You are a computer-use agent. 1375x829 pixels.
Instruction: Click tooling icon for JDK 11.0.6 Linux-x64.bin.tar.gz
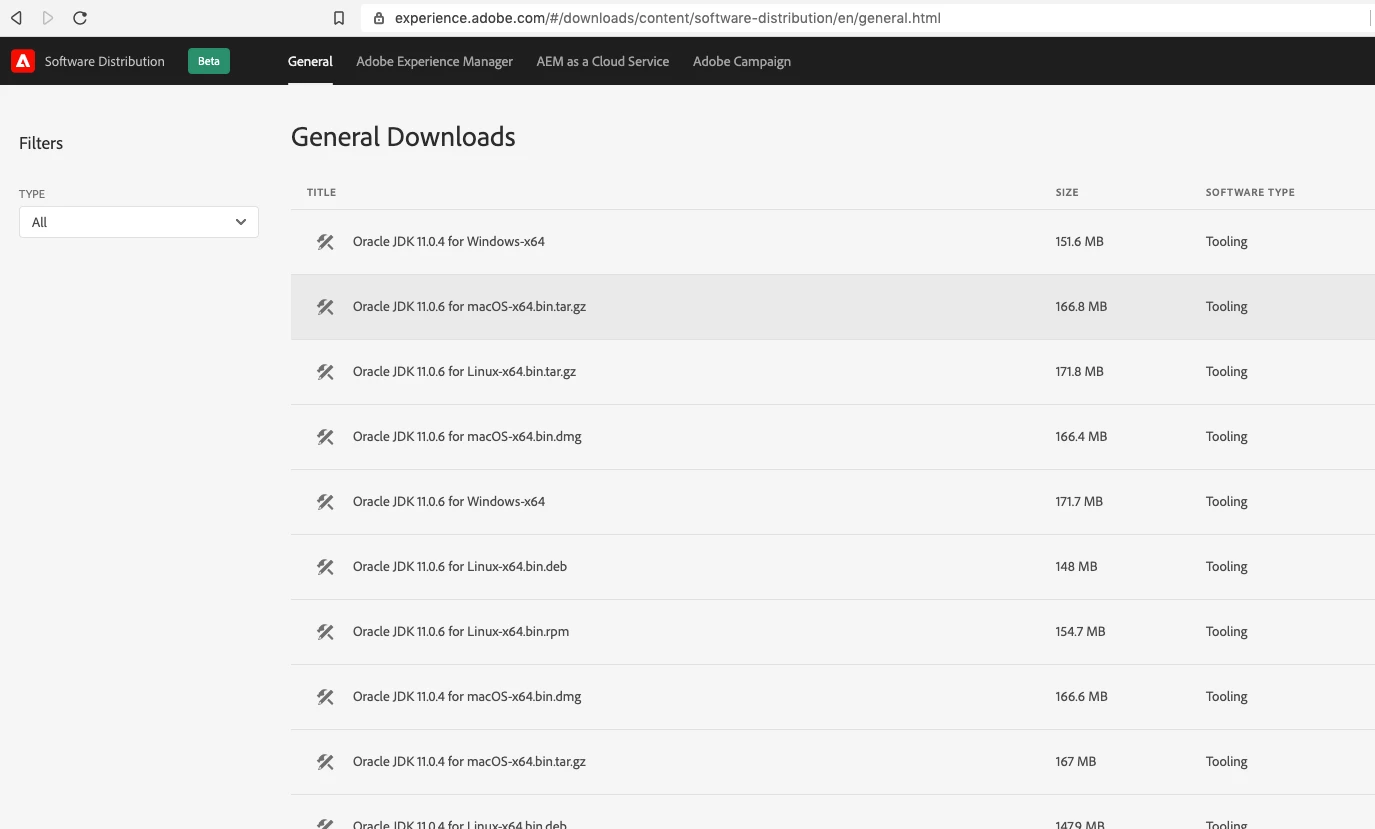click(x=325, y=372)
